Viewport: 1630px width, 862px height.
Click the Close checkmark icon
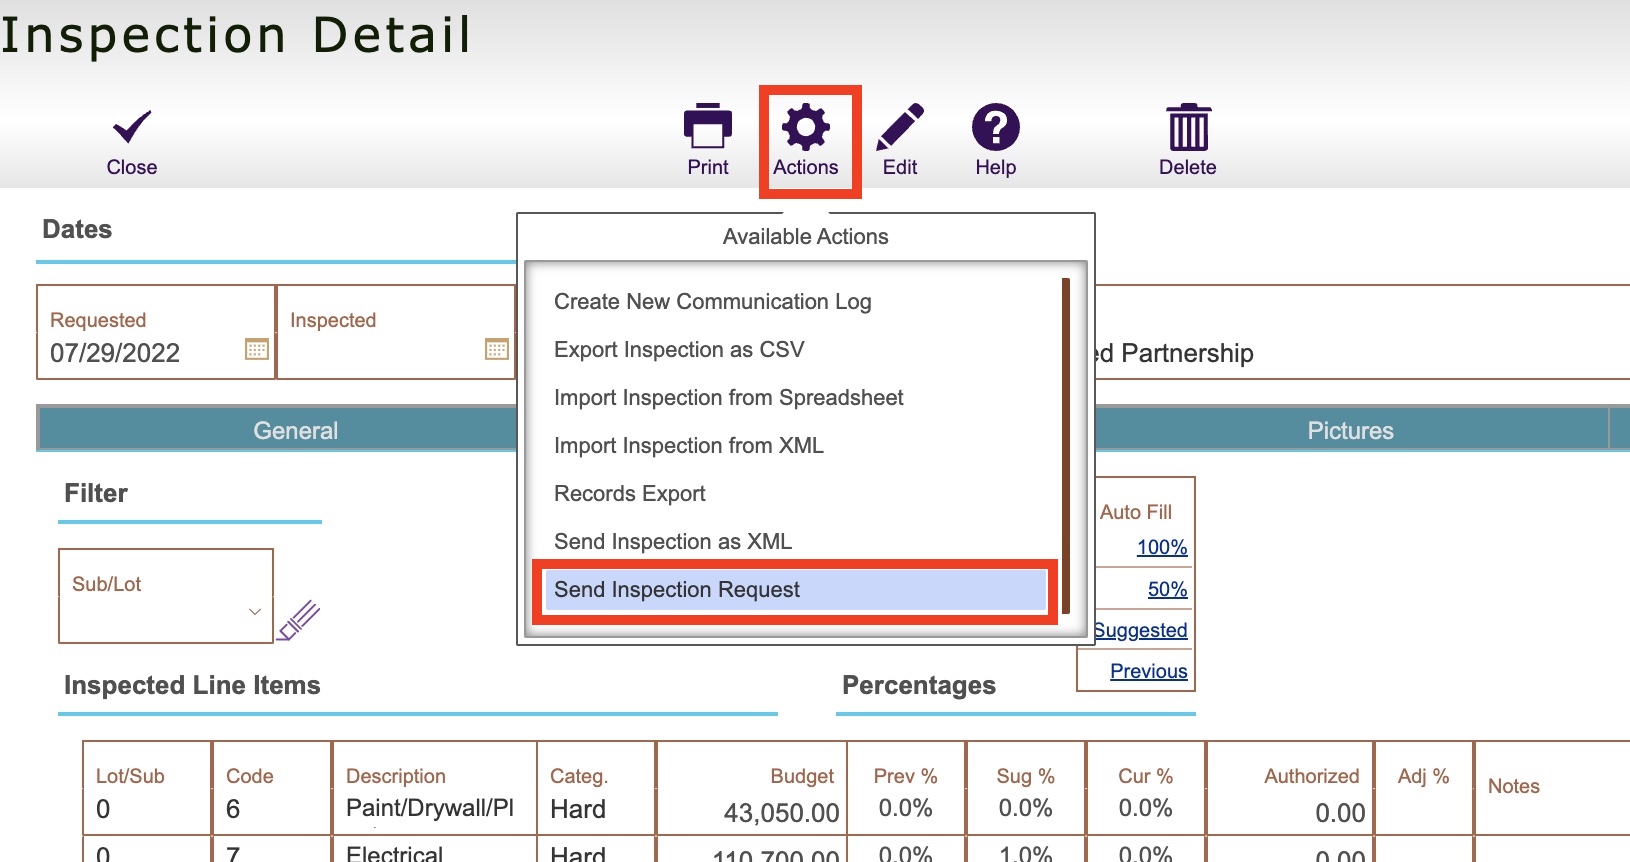132,128
